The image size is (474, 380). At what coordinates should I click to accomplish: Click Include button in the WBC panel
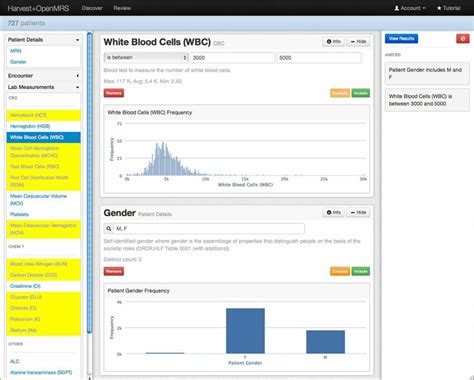coord(360,93)
